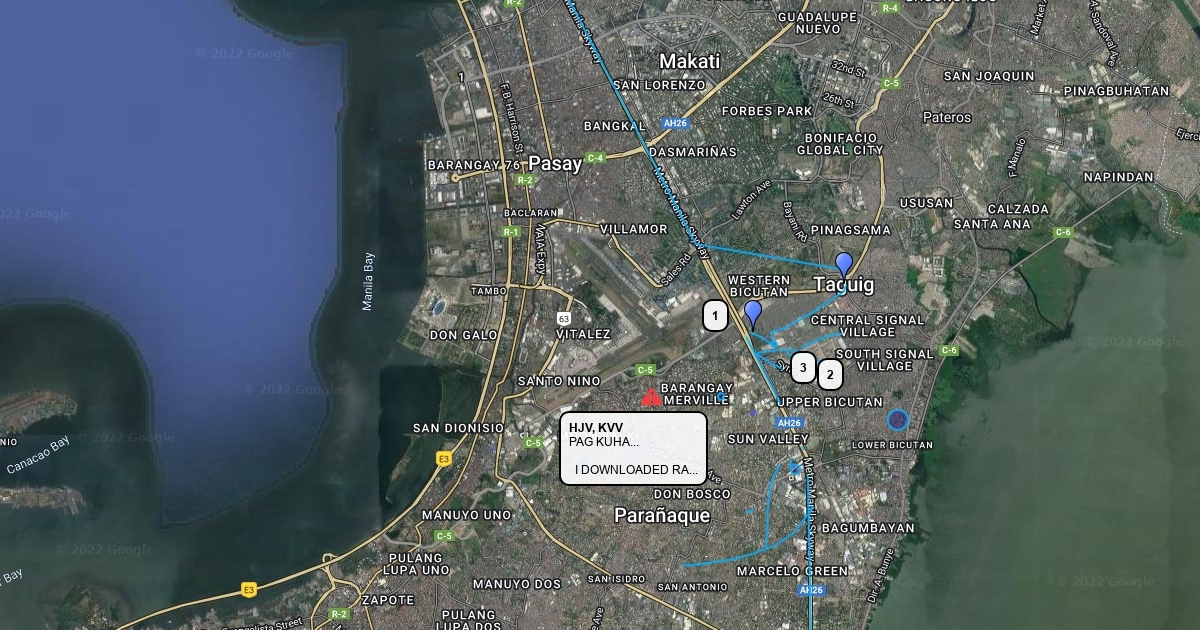
Task: Select numbered marker 2
Action: pos(830,375)
